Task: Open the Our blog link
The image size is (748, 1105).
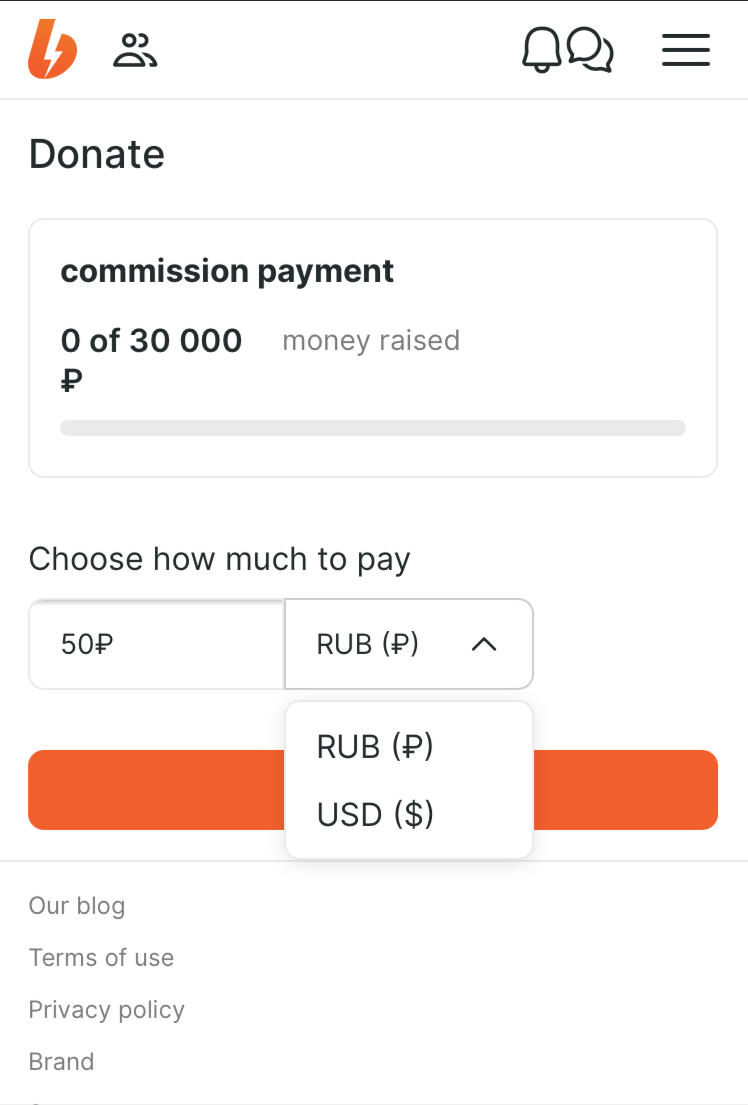Action: 77,906
